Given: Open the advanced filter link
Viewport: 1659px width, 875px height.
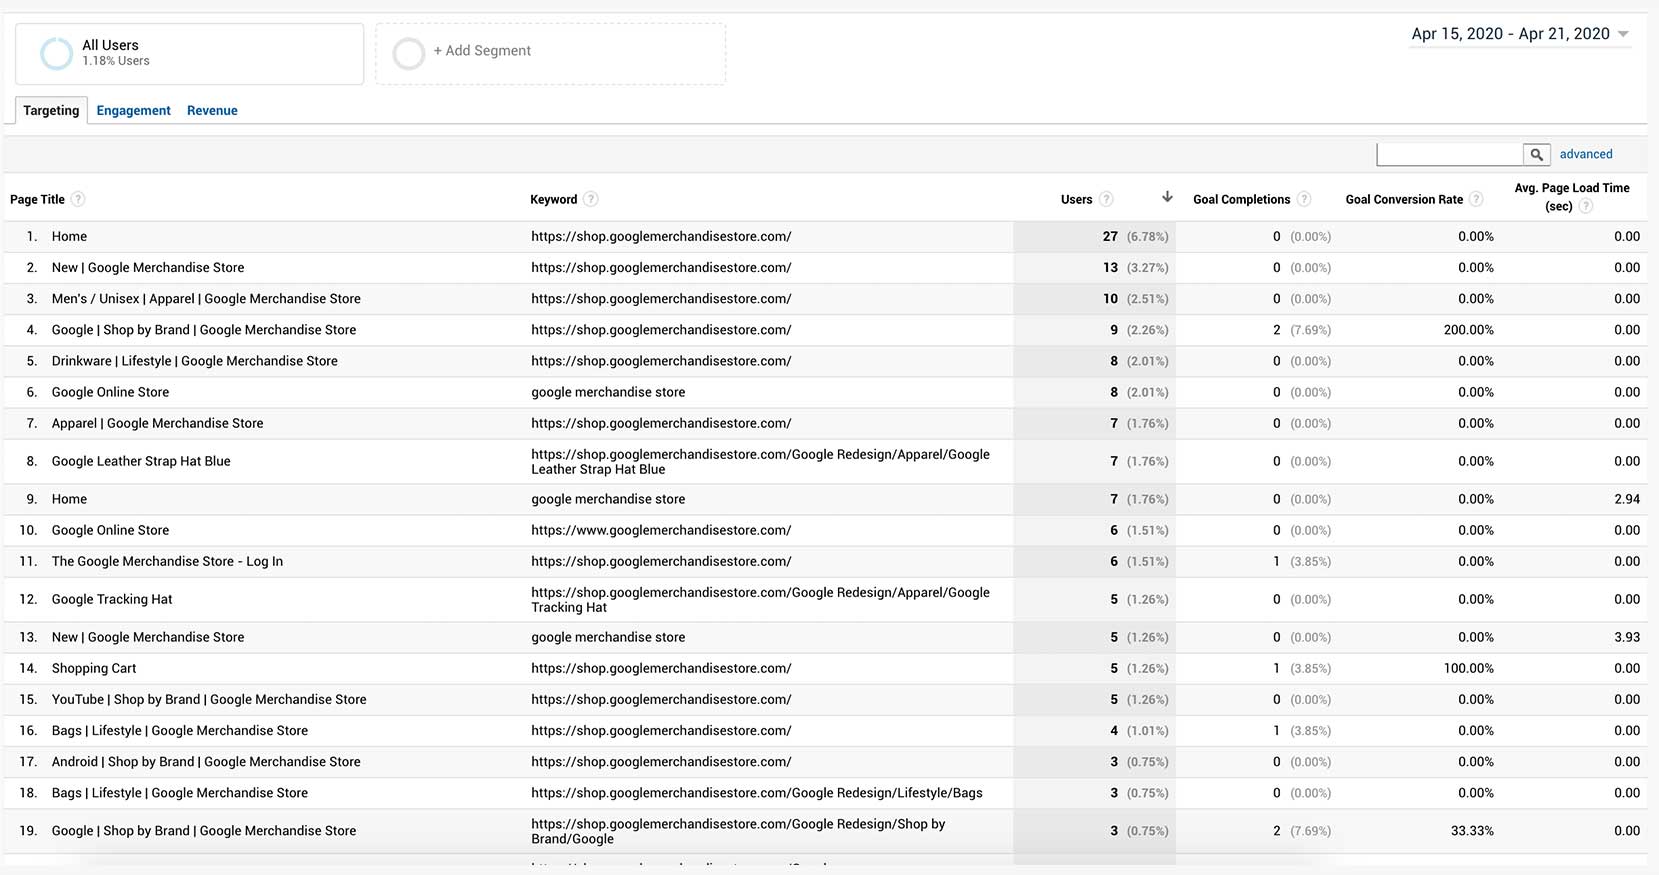Looking at the screenshot, I should point(1586,154).
